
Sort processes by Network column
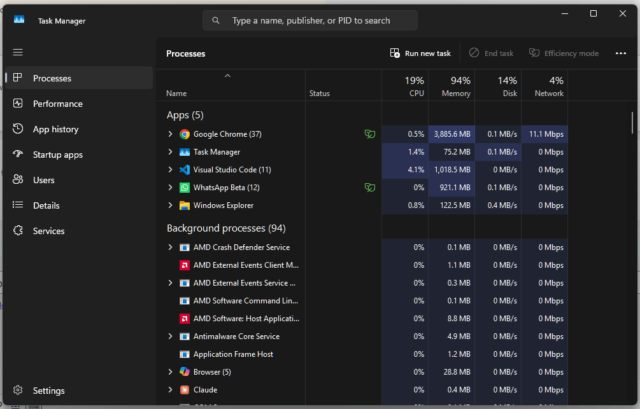[544, 85]
